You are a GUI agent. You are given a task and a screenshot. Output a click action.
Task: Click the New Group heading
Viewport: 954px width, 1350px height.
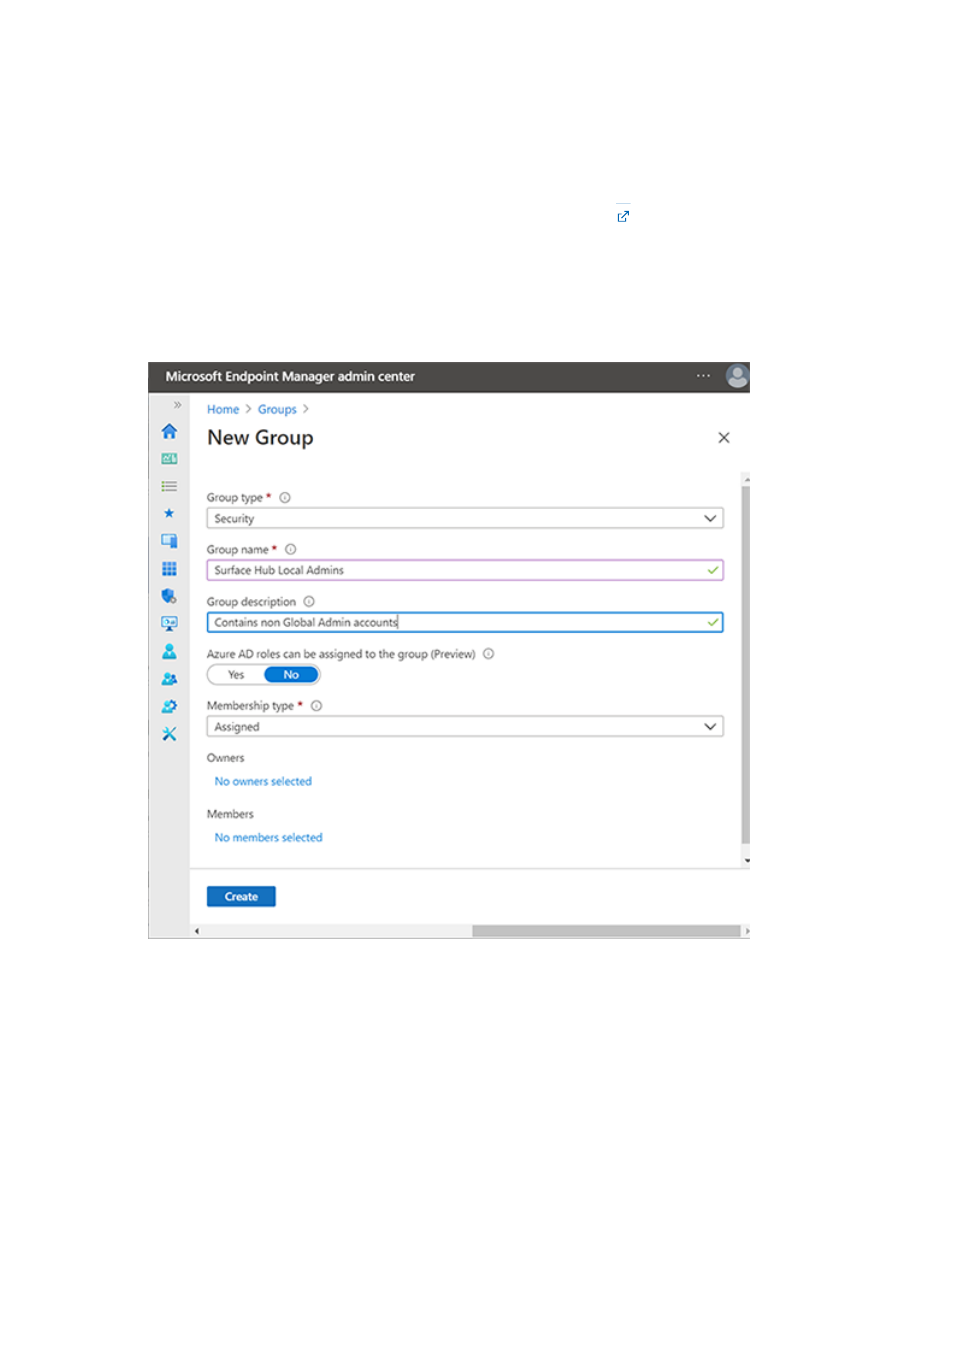pos(260,438)
